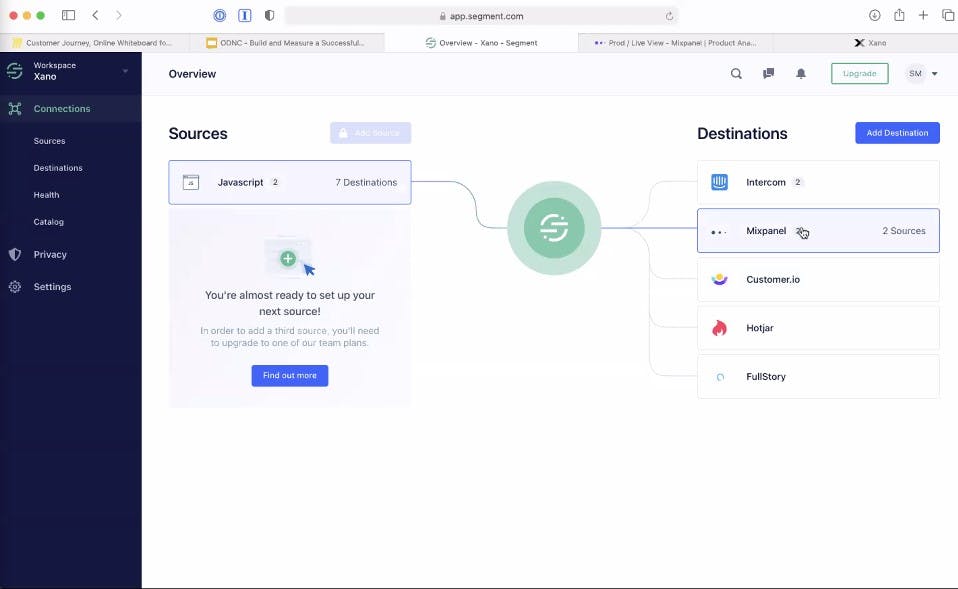
Task: Click the Javascript source icon
Action: pyautogui.click(x=191, y=183)
